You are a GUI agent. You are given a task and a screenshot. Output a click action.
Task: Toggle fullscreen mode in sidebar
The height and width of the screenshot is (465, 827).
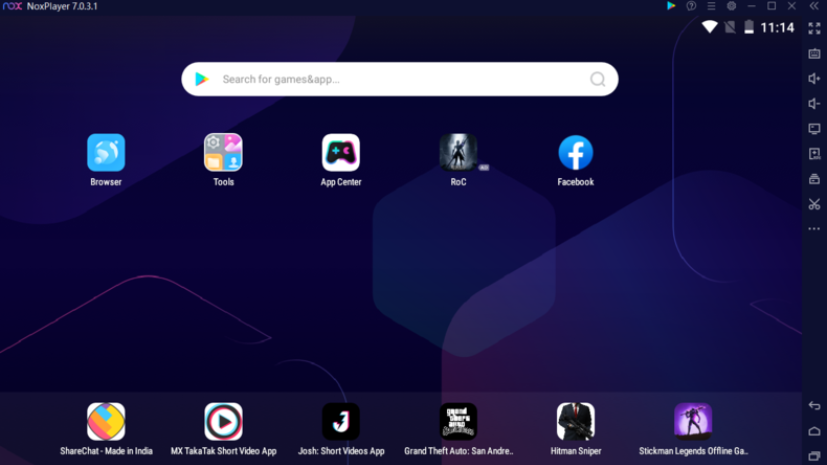(814, 28)
